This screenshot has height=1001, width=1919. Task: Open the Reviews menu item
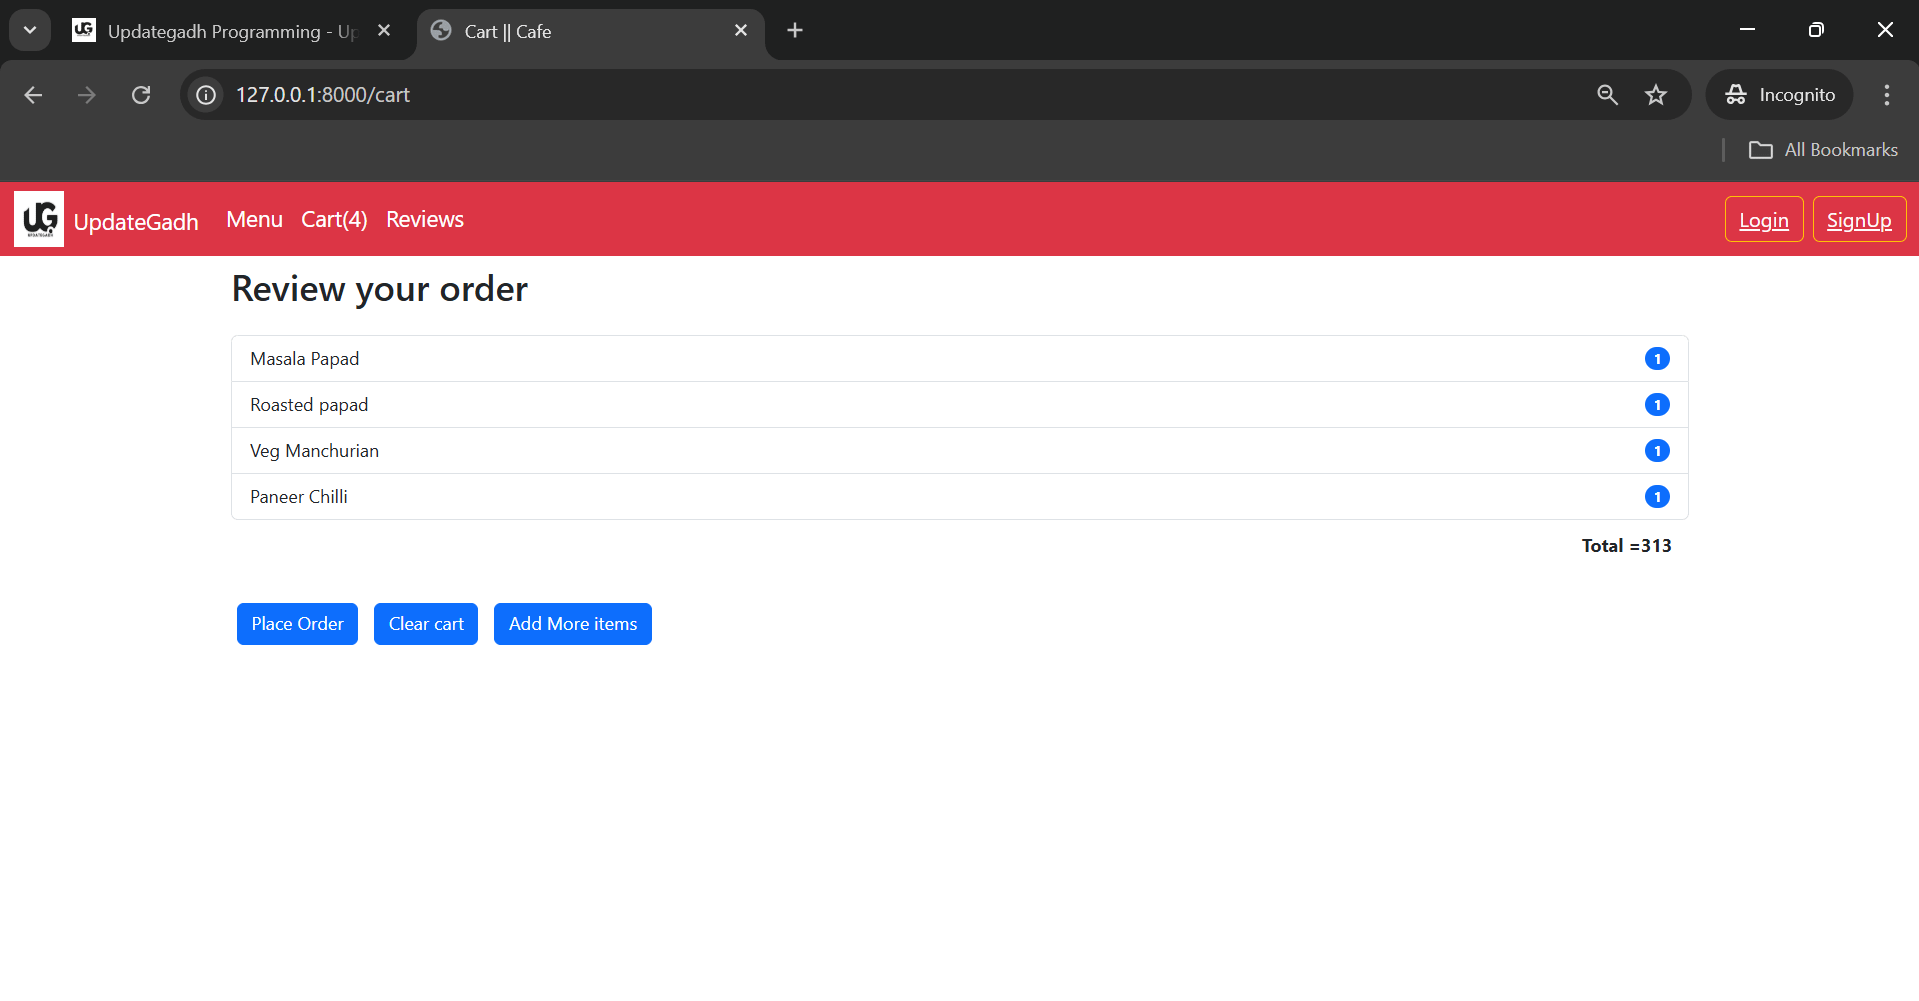tap(424, 219)
